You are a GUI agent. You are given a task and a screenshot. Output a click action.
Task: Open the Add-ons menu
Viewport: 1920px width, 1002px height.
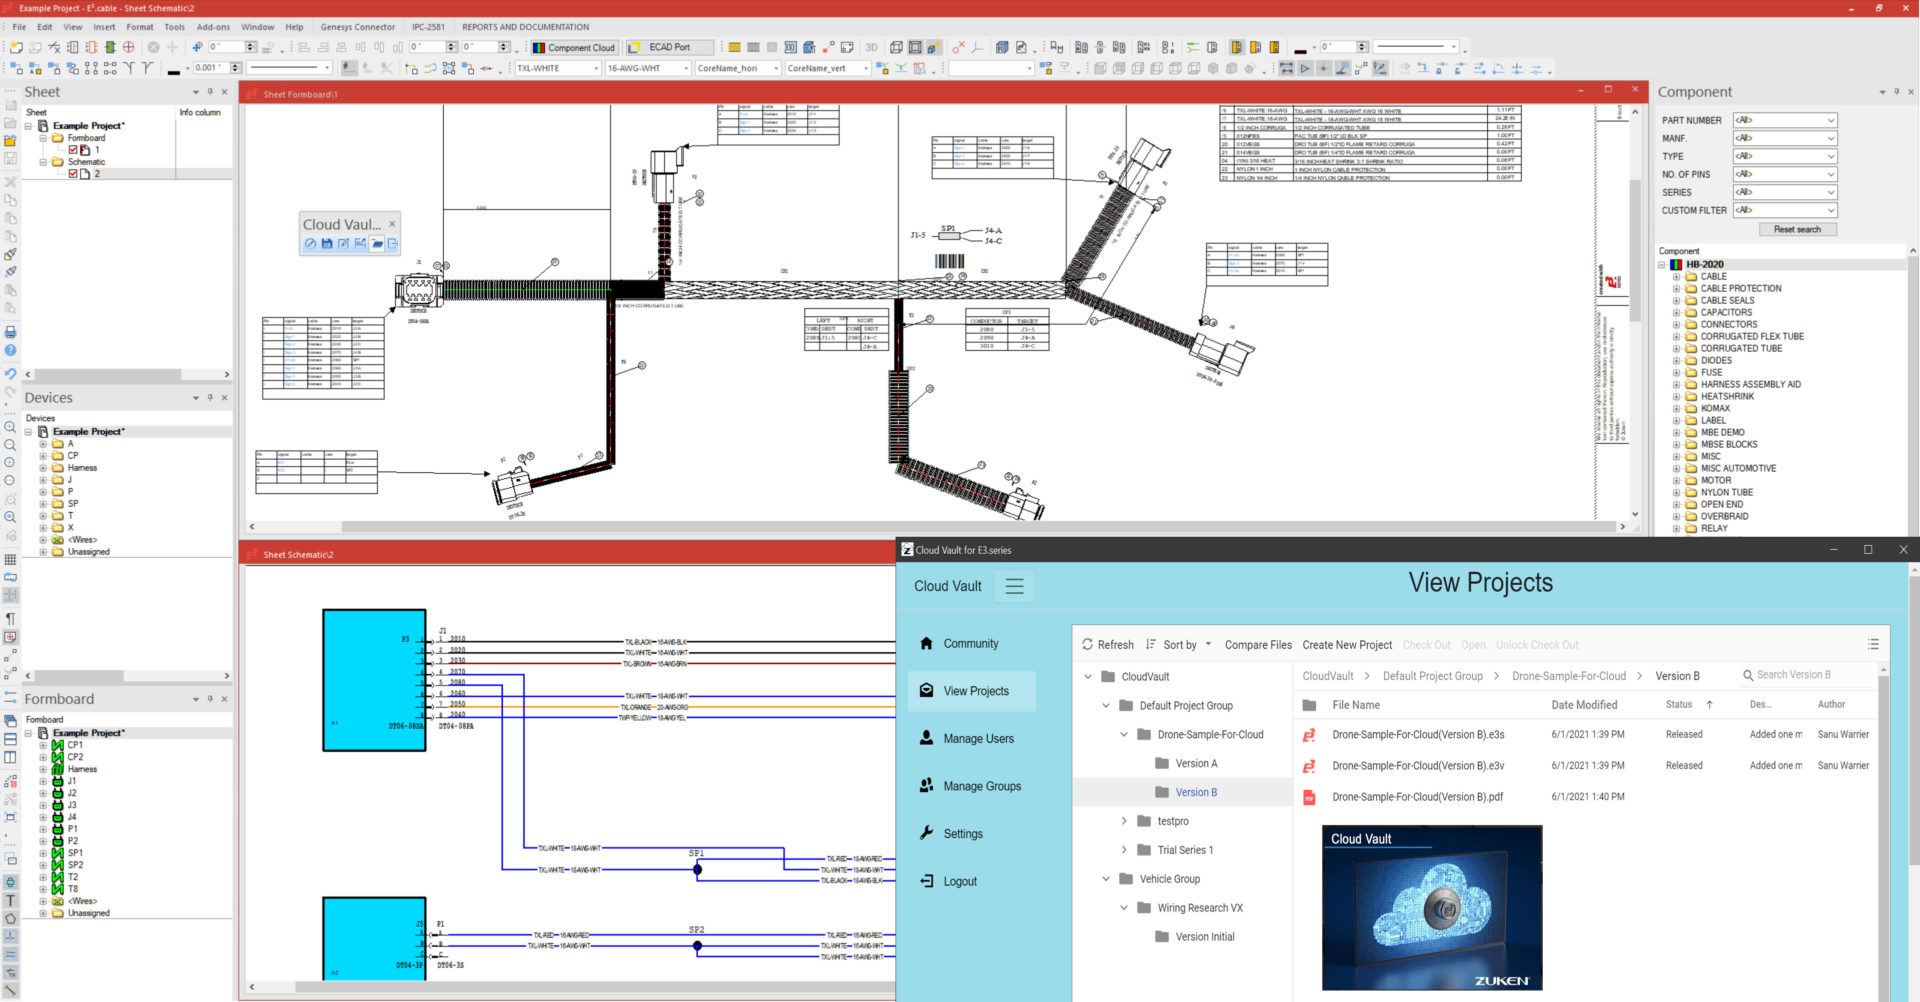tap(213, 27)
